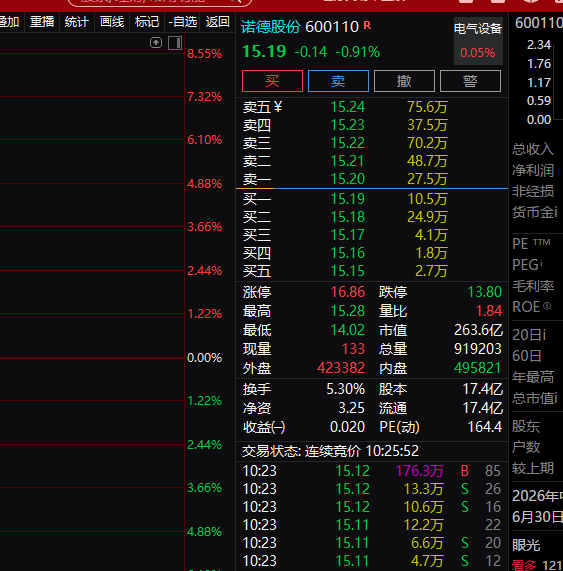The image size is (563, 571).
Task: Select 卖四 price 15.23
Action: tap(347, 125)
